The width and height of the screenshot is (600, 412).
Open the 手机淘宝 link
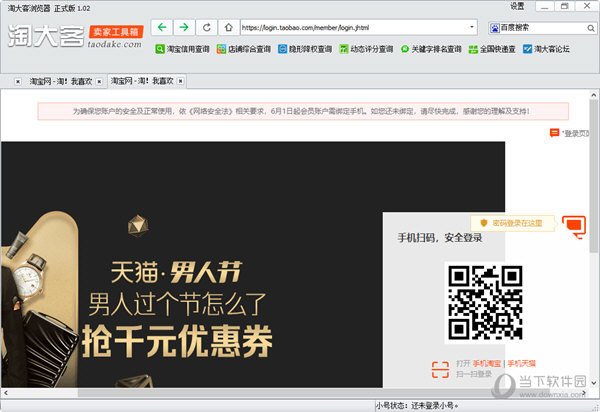click(486, 363)
